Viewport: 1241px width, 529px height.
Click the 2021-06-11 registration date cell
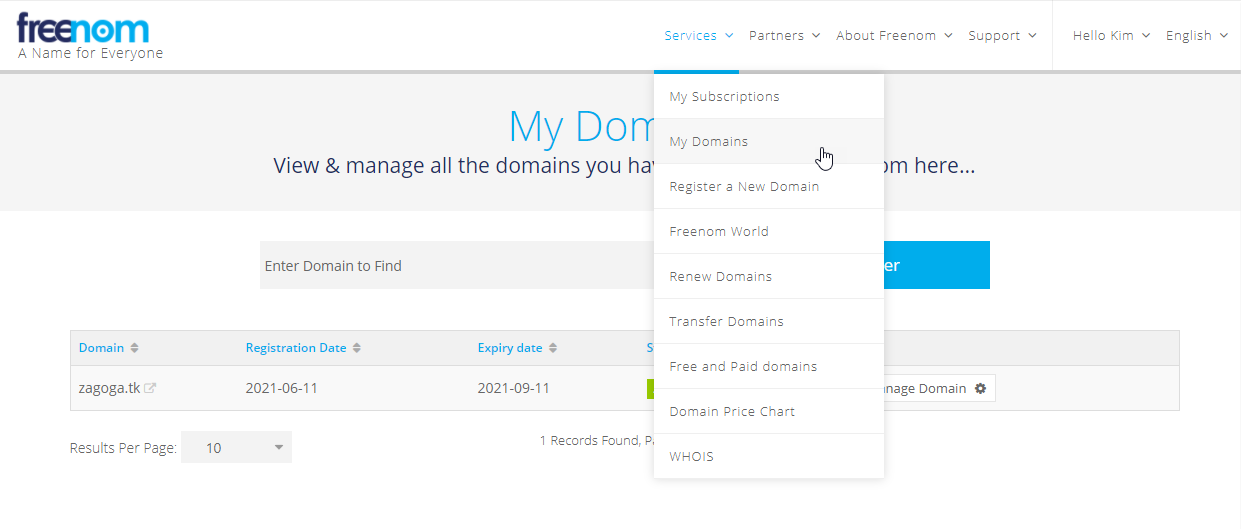[x=281, y=388]
